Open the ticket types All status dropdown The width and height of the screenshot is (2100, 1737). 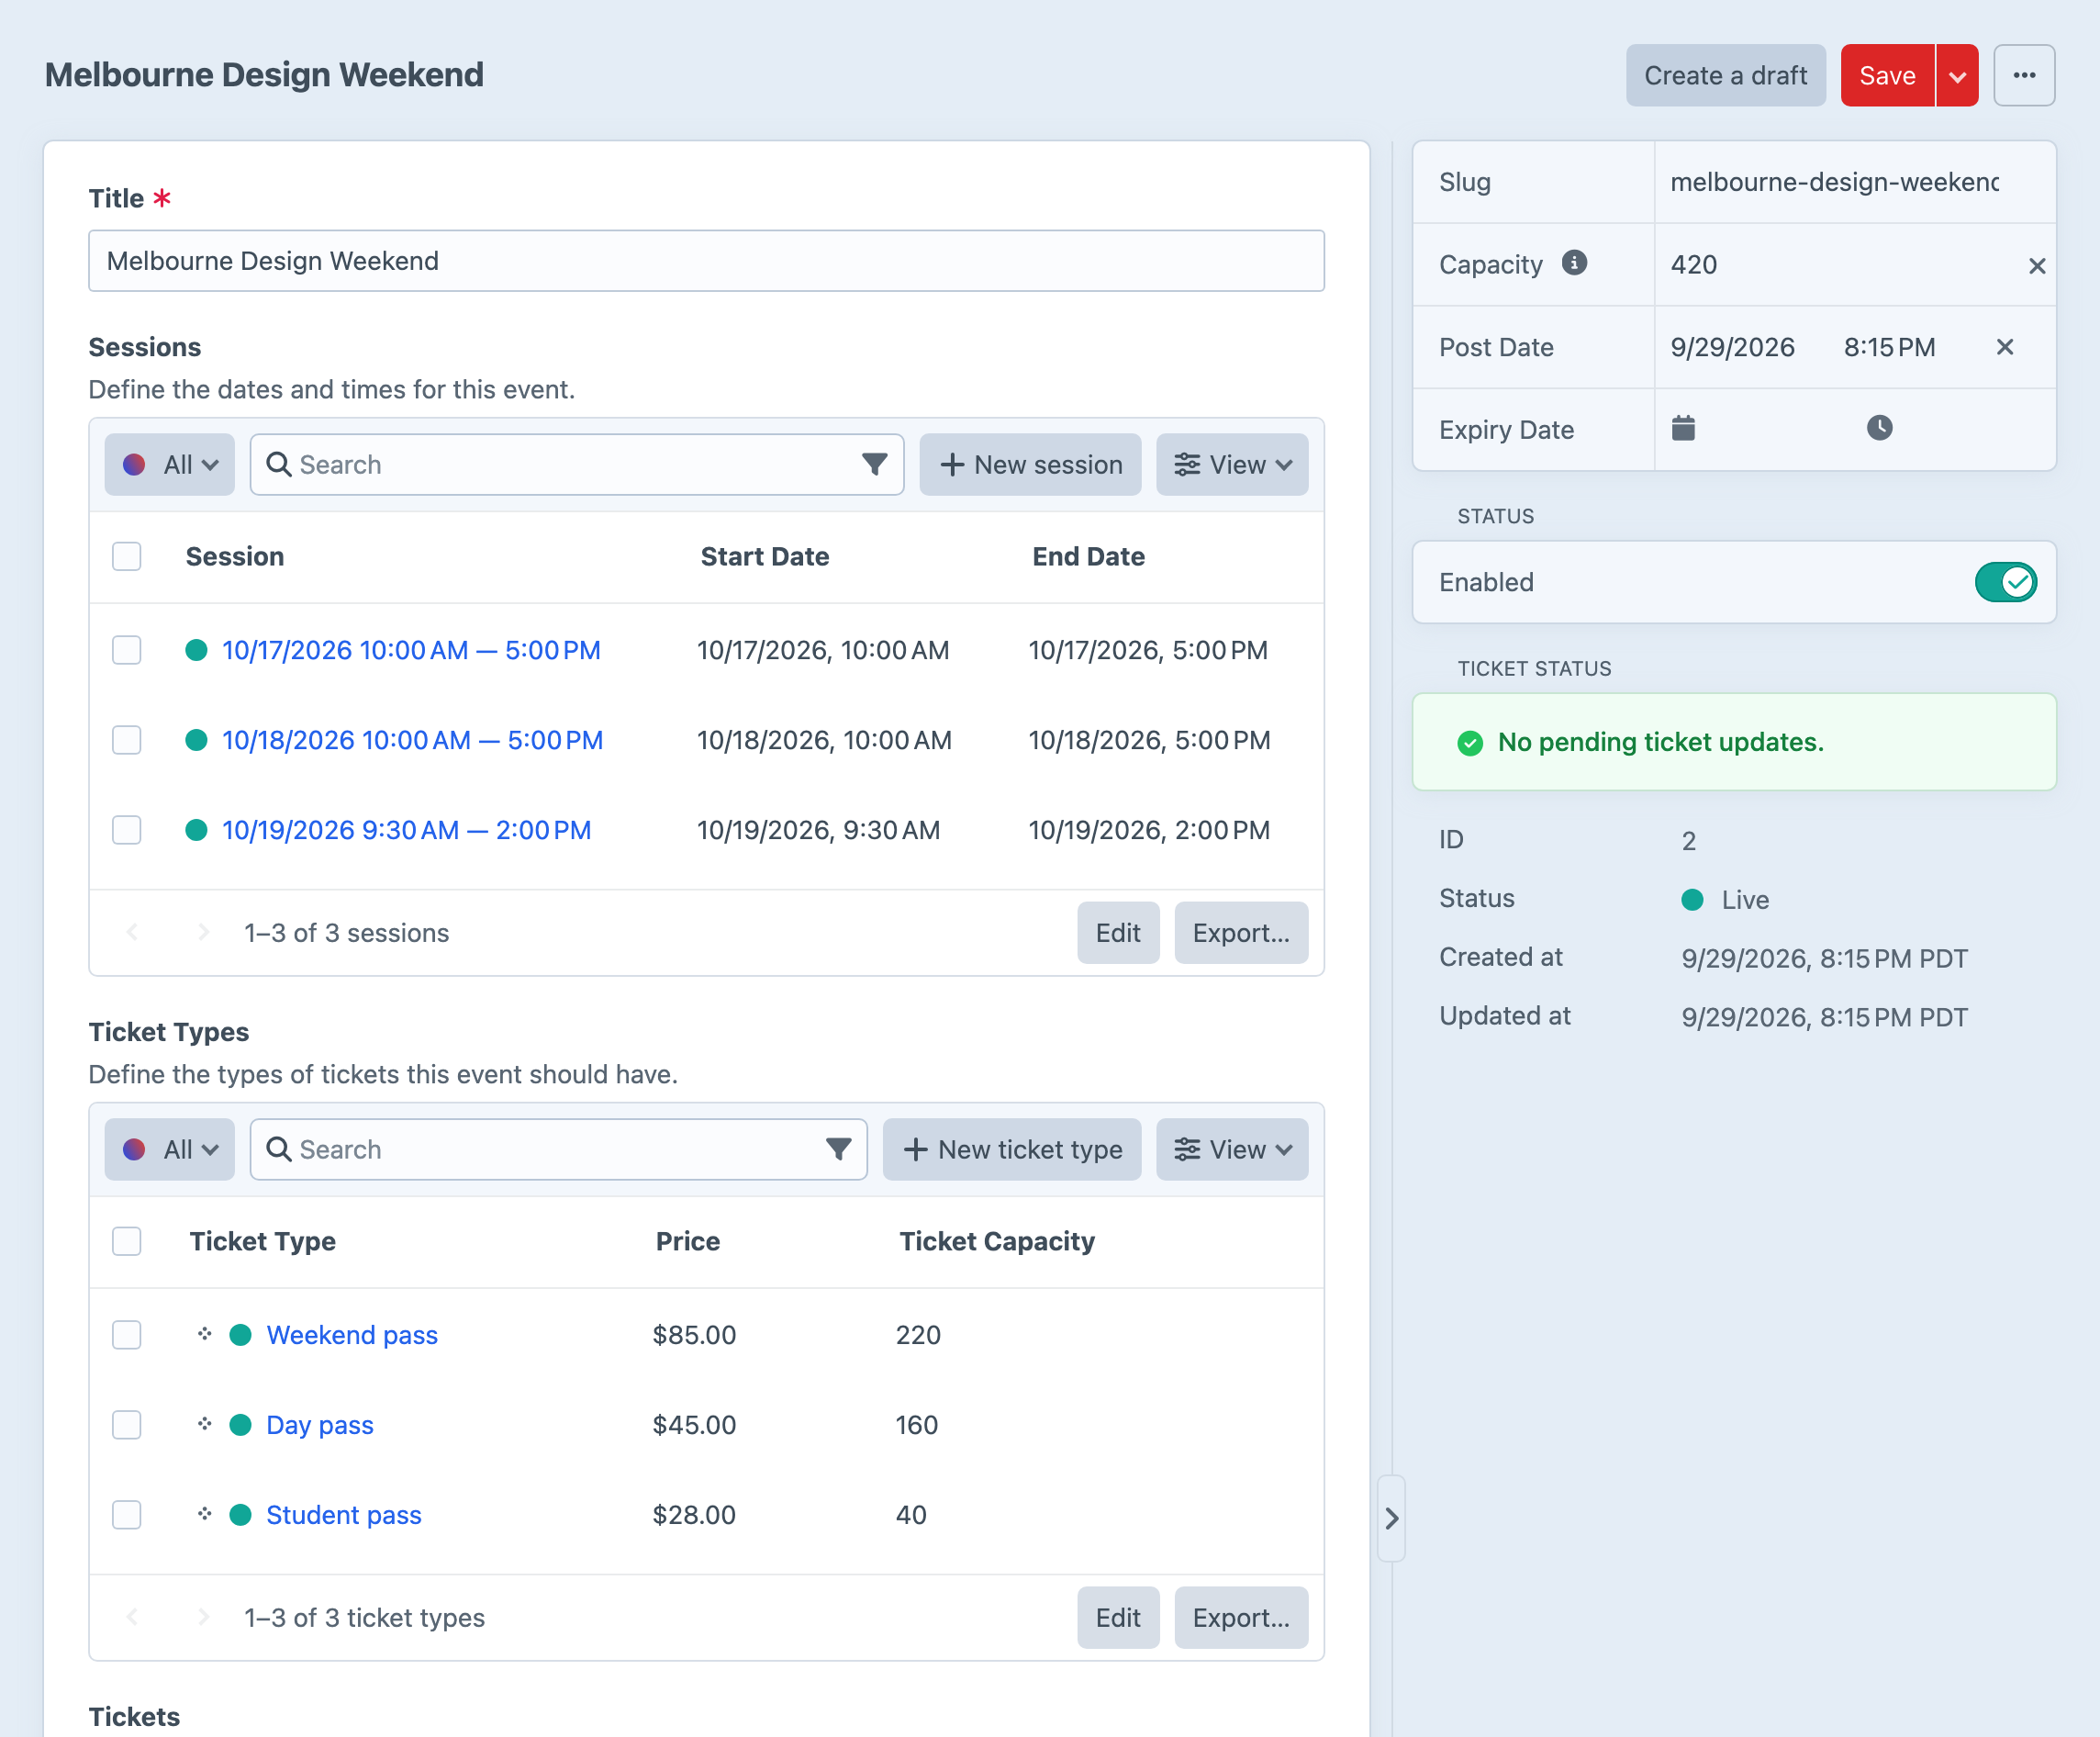pos(169,1149)
